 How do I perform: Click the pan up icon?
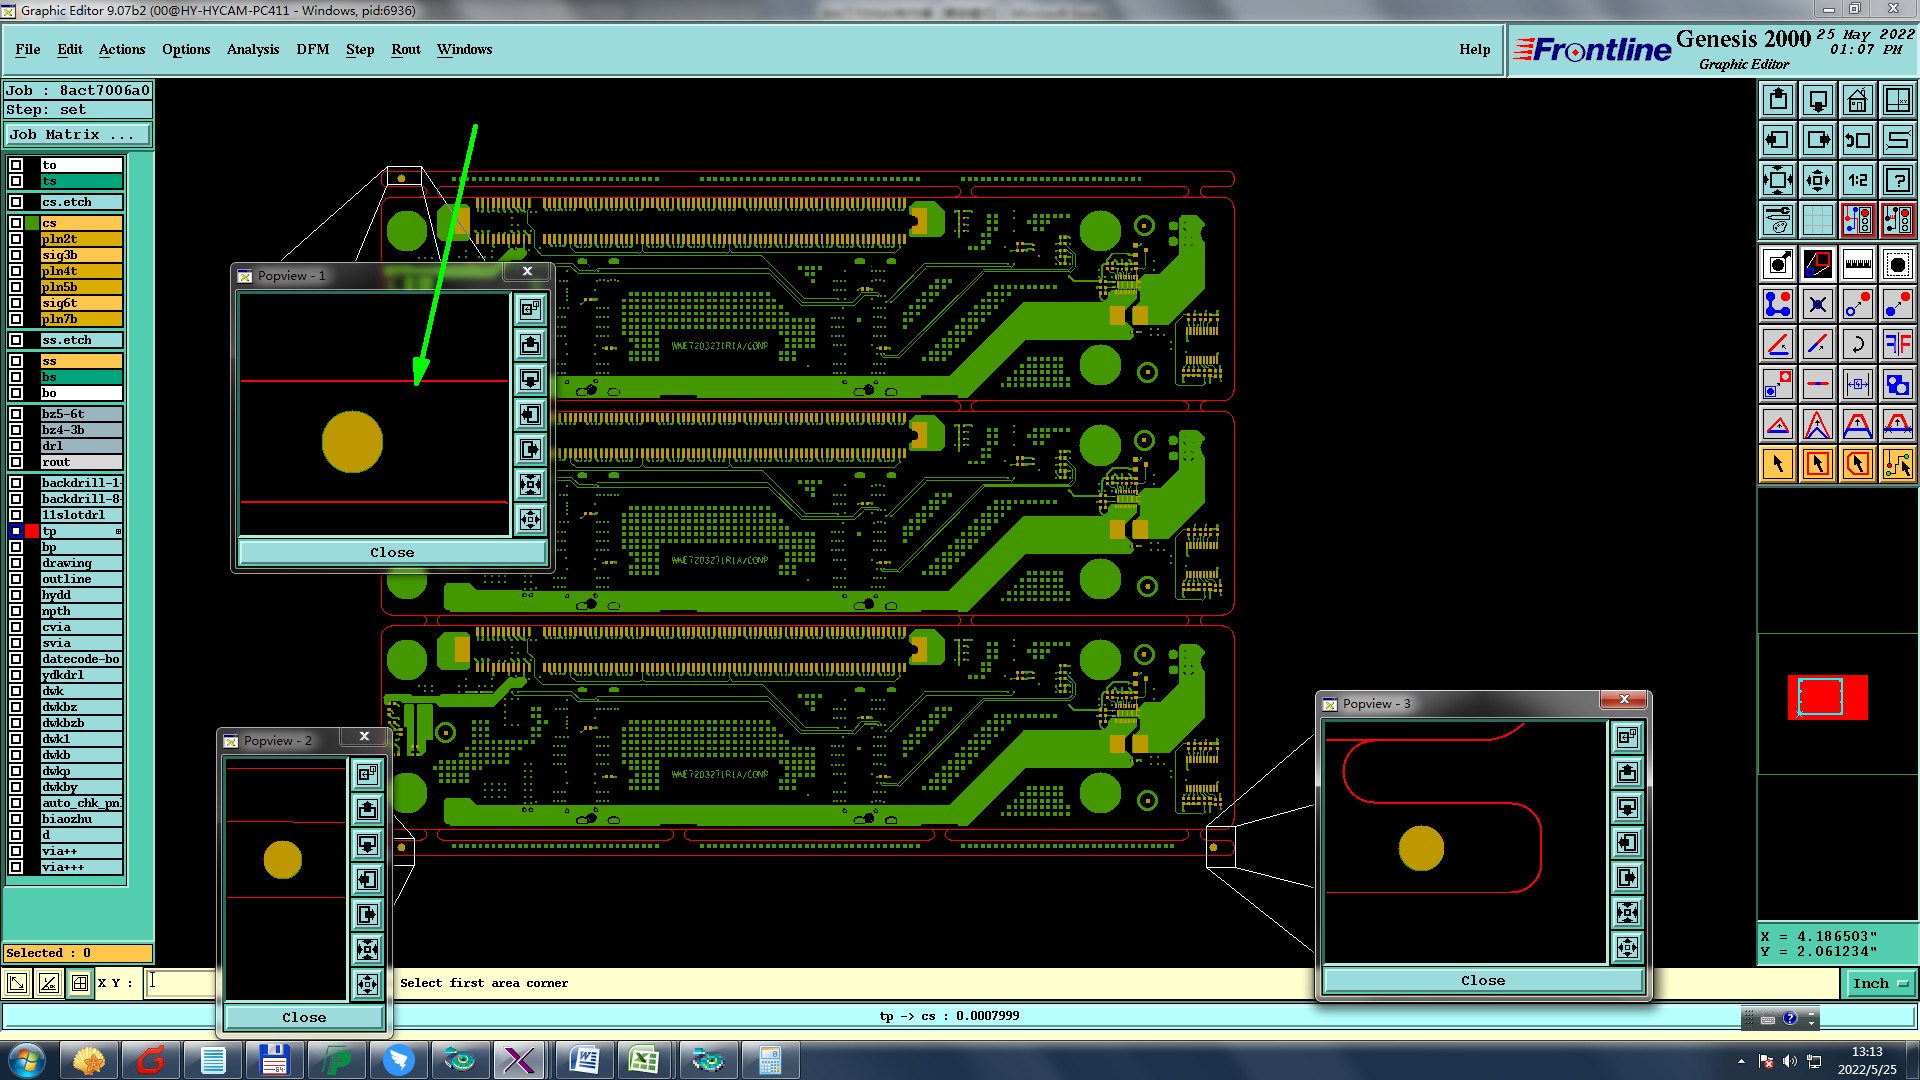pos(1777,100)
